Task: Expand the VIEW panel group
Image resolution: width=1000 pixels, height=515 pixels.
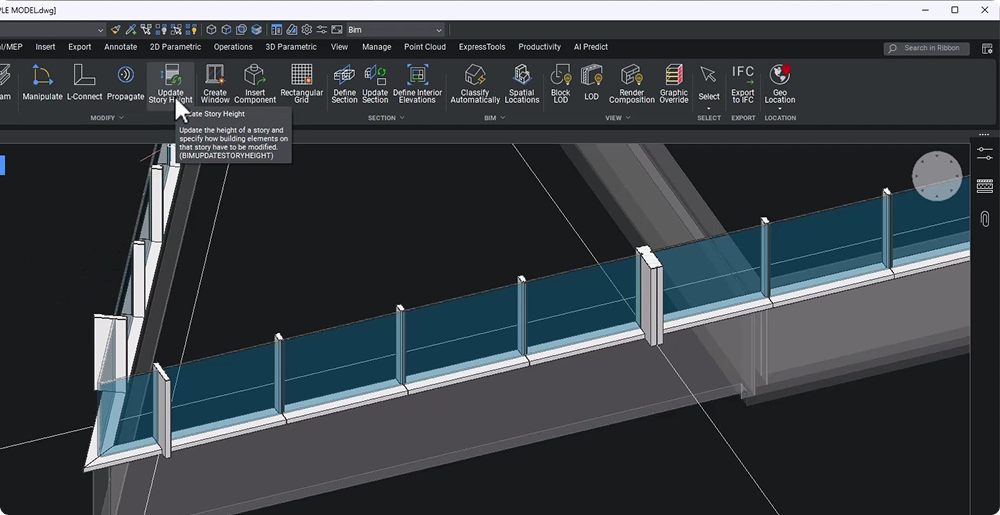Action: (618, 118)
